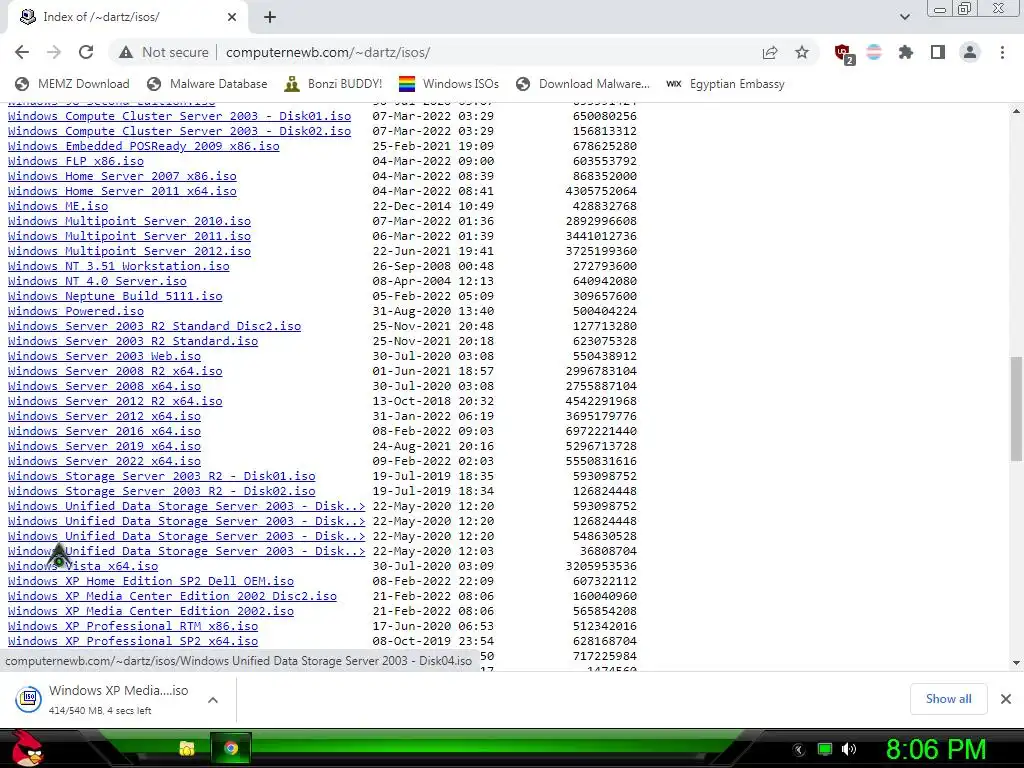The height and width of the screenshot is (768, 1024).
Task: Open a new tab with the plus button
Action: pos(270,17)
